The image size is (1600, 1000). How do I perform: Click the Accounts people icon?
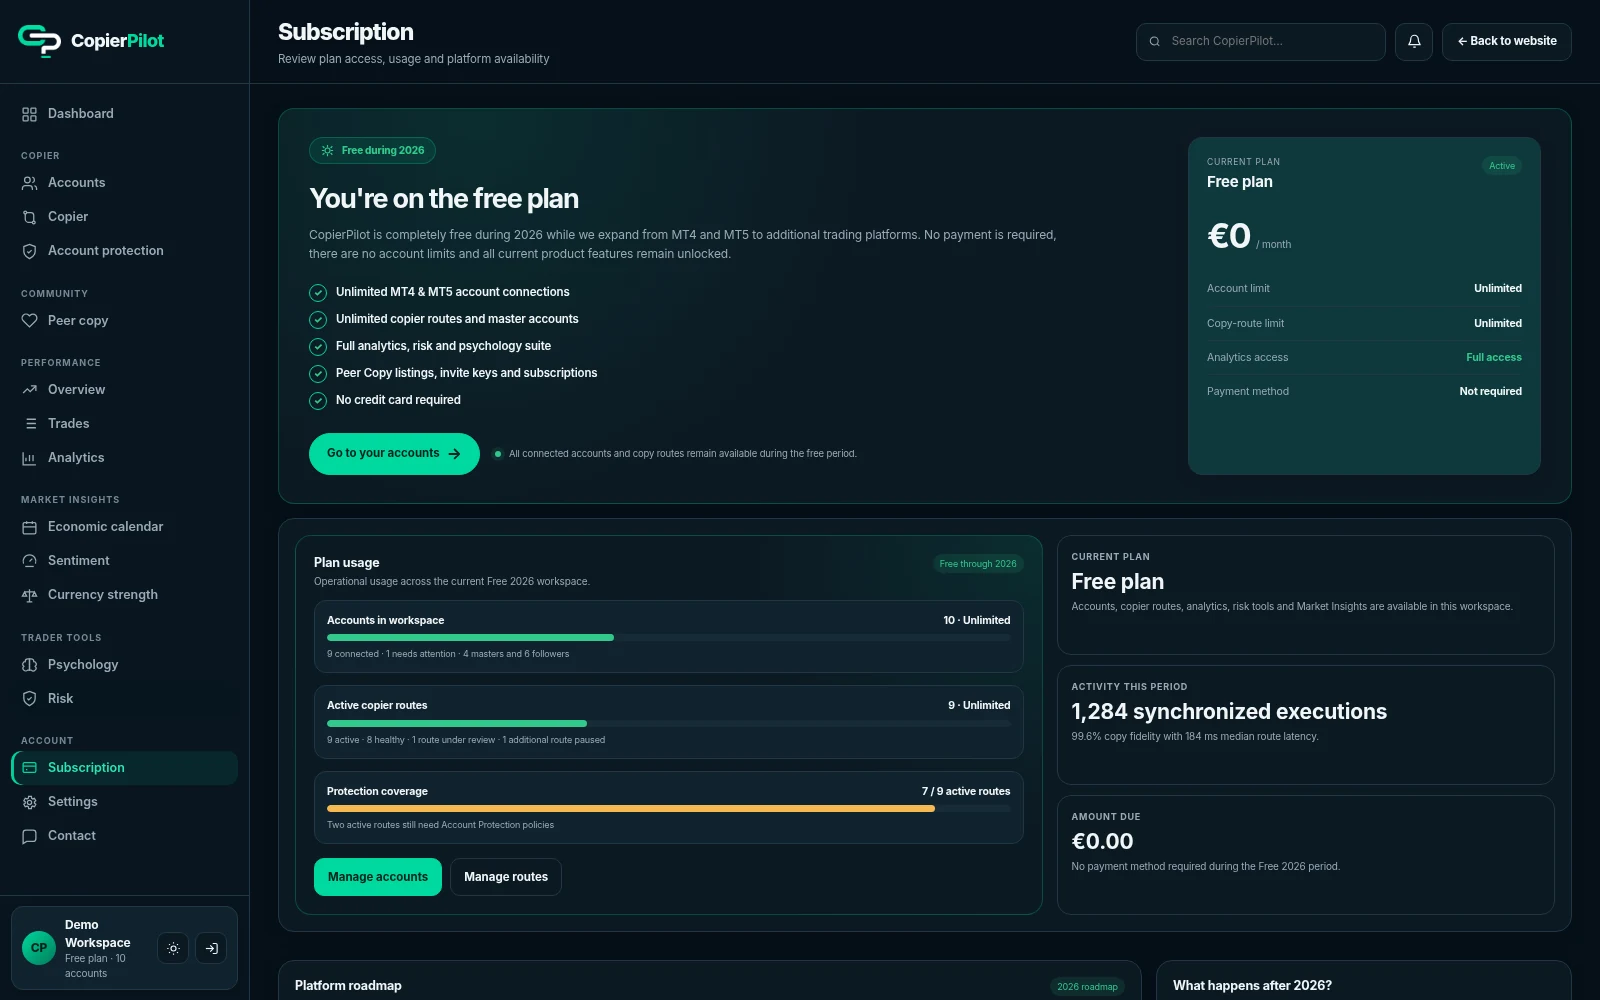pyautogui.click(x=29, y=183)
